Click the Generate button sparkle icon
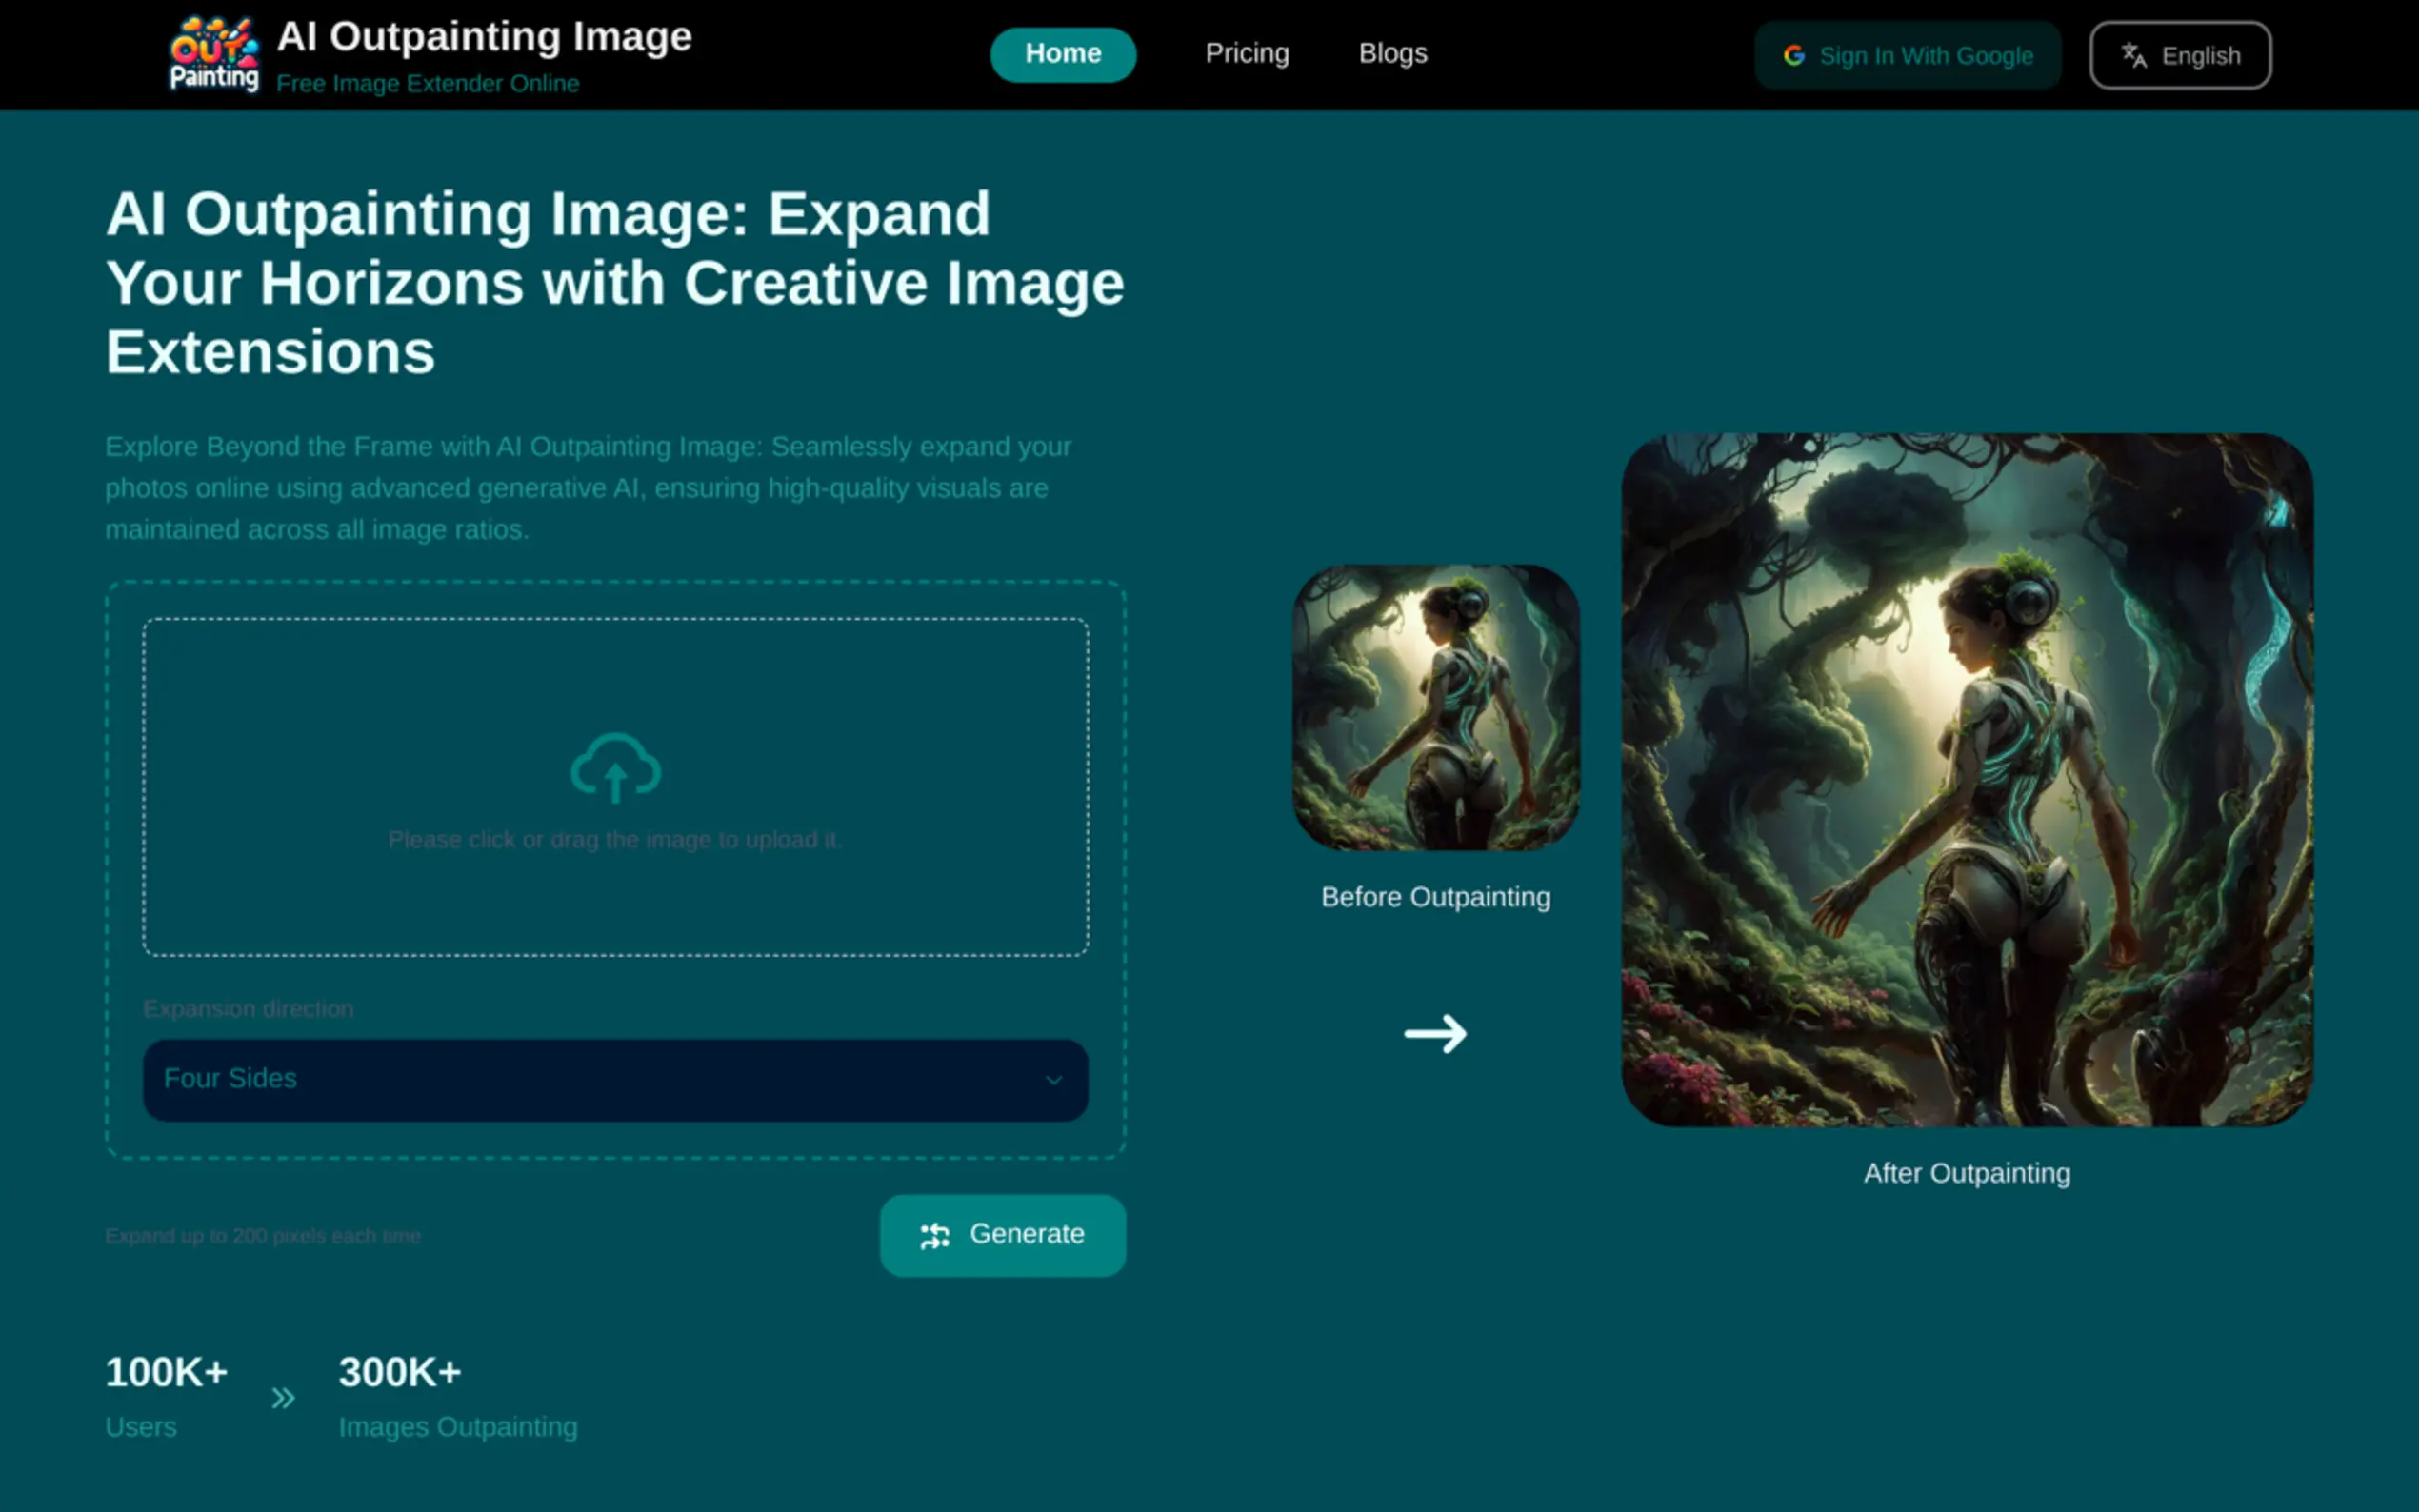The height and width of the screenshot is (1512, 2419). pyautogui.click(x=934, y=1236)
